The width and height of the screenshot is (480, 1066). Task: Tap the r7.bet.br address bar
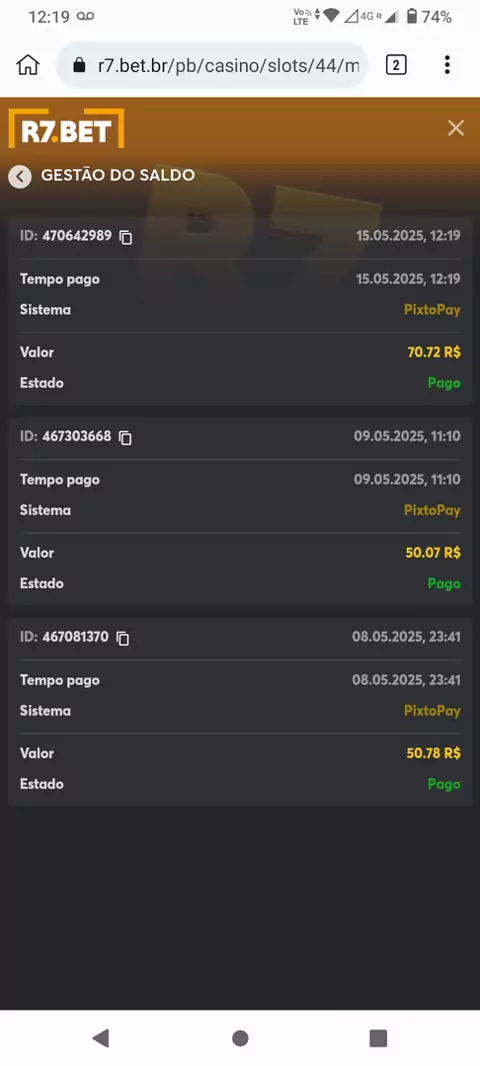(x=212, y=65)
